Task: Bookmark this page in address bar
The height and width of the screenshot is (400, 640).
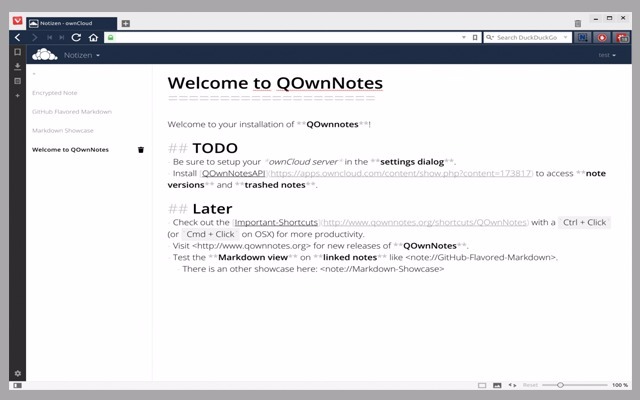Action: click(475, 38)
